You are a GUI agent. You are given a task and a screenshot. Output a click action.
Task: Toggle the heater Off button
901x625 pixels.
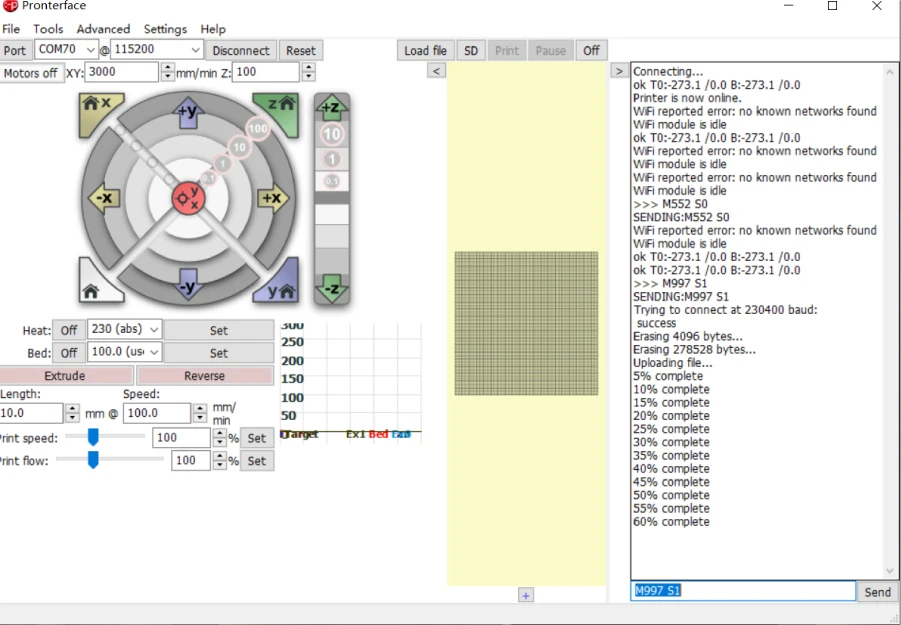point(68,330)
